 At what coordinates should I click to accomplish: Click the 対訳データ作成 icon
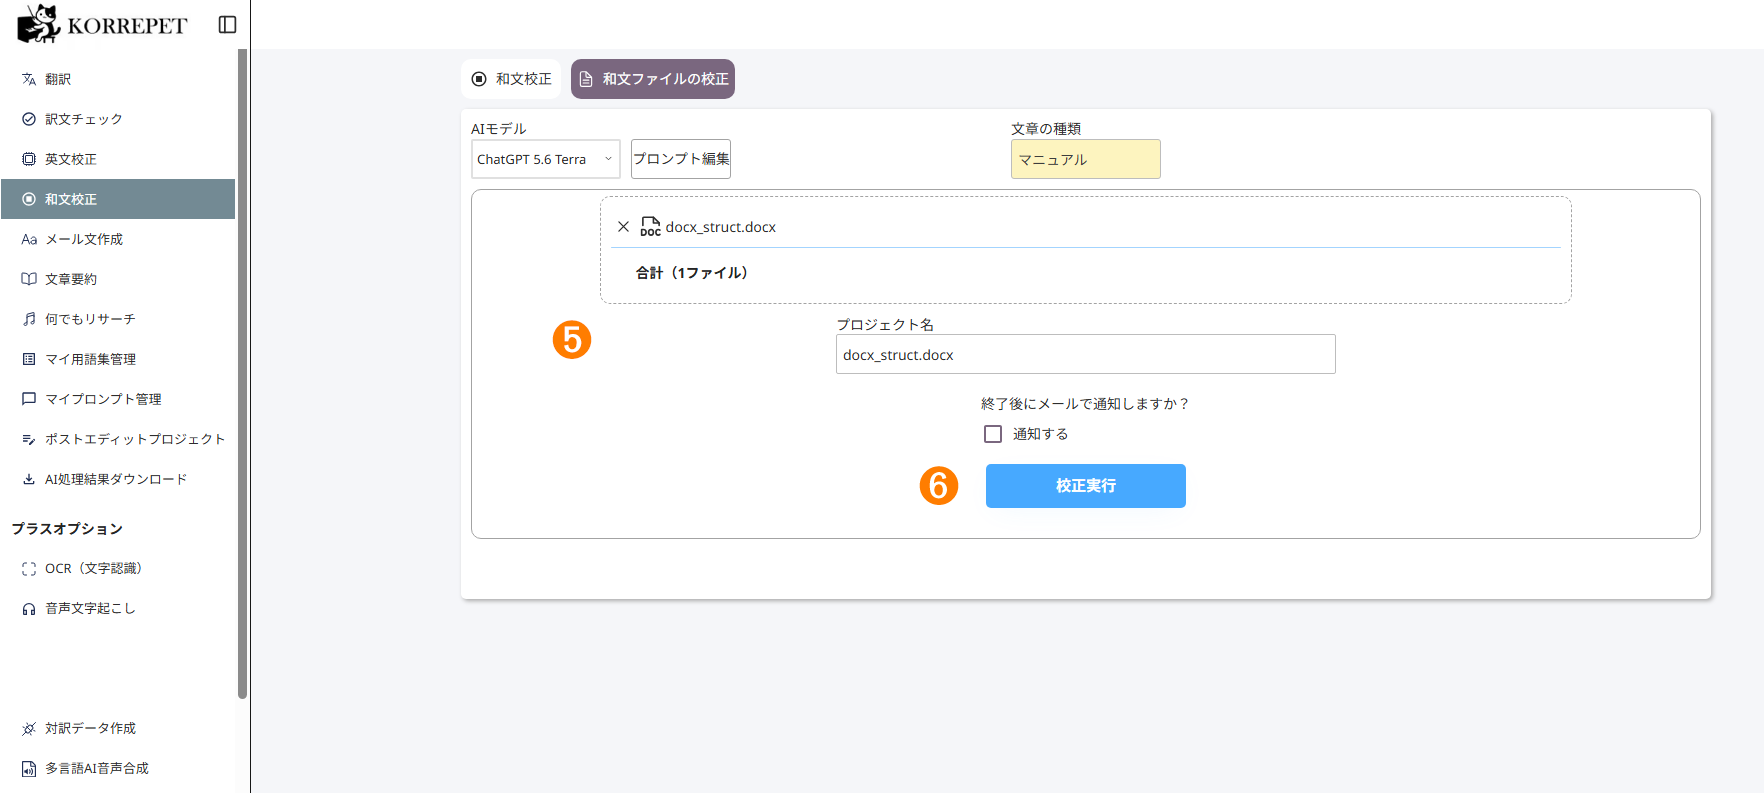point(29,728)
